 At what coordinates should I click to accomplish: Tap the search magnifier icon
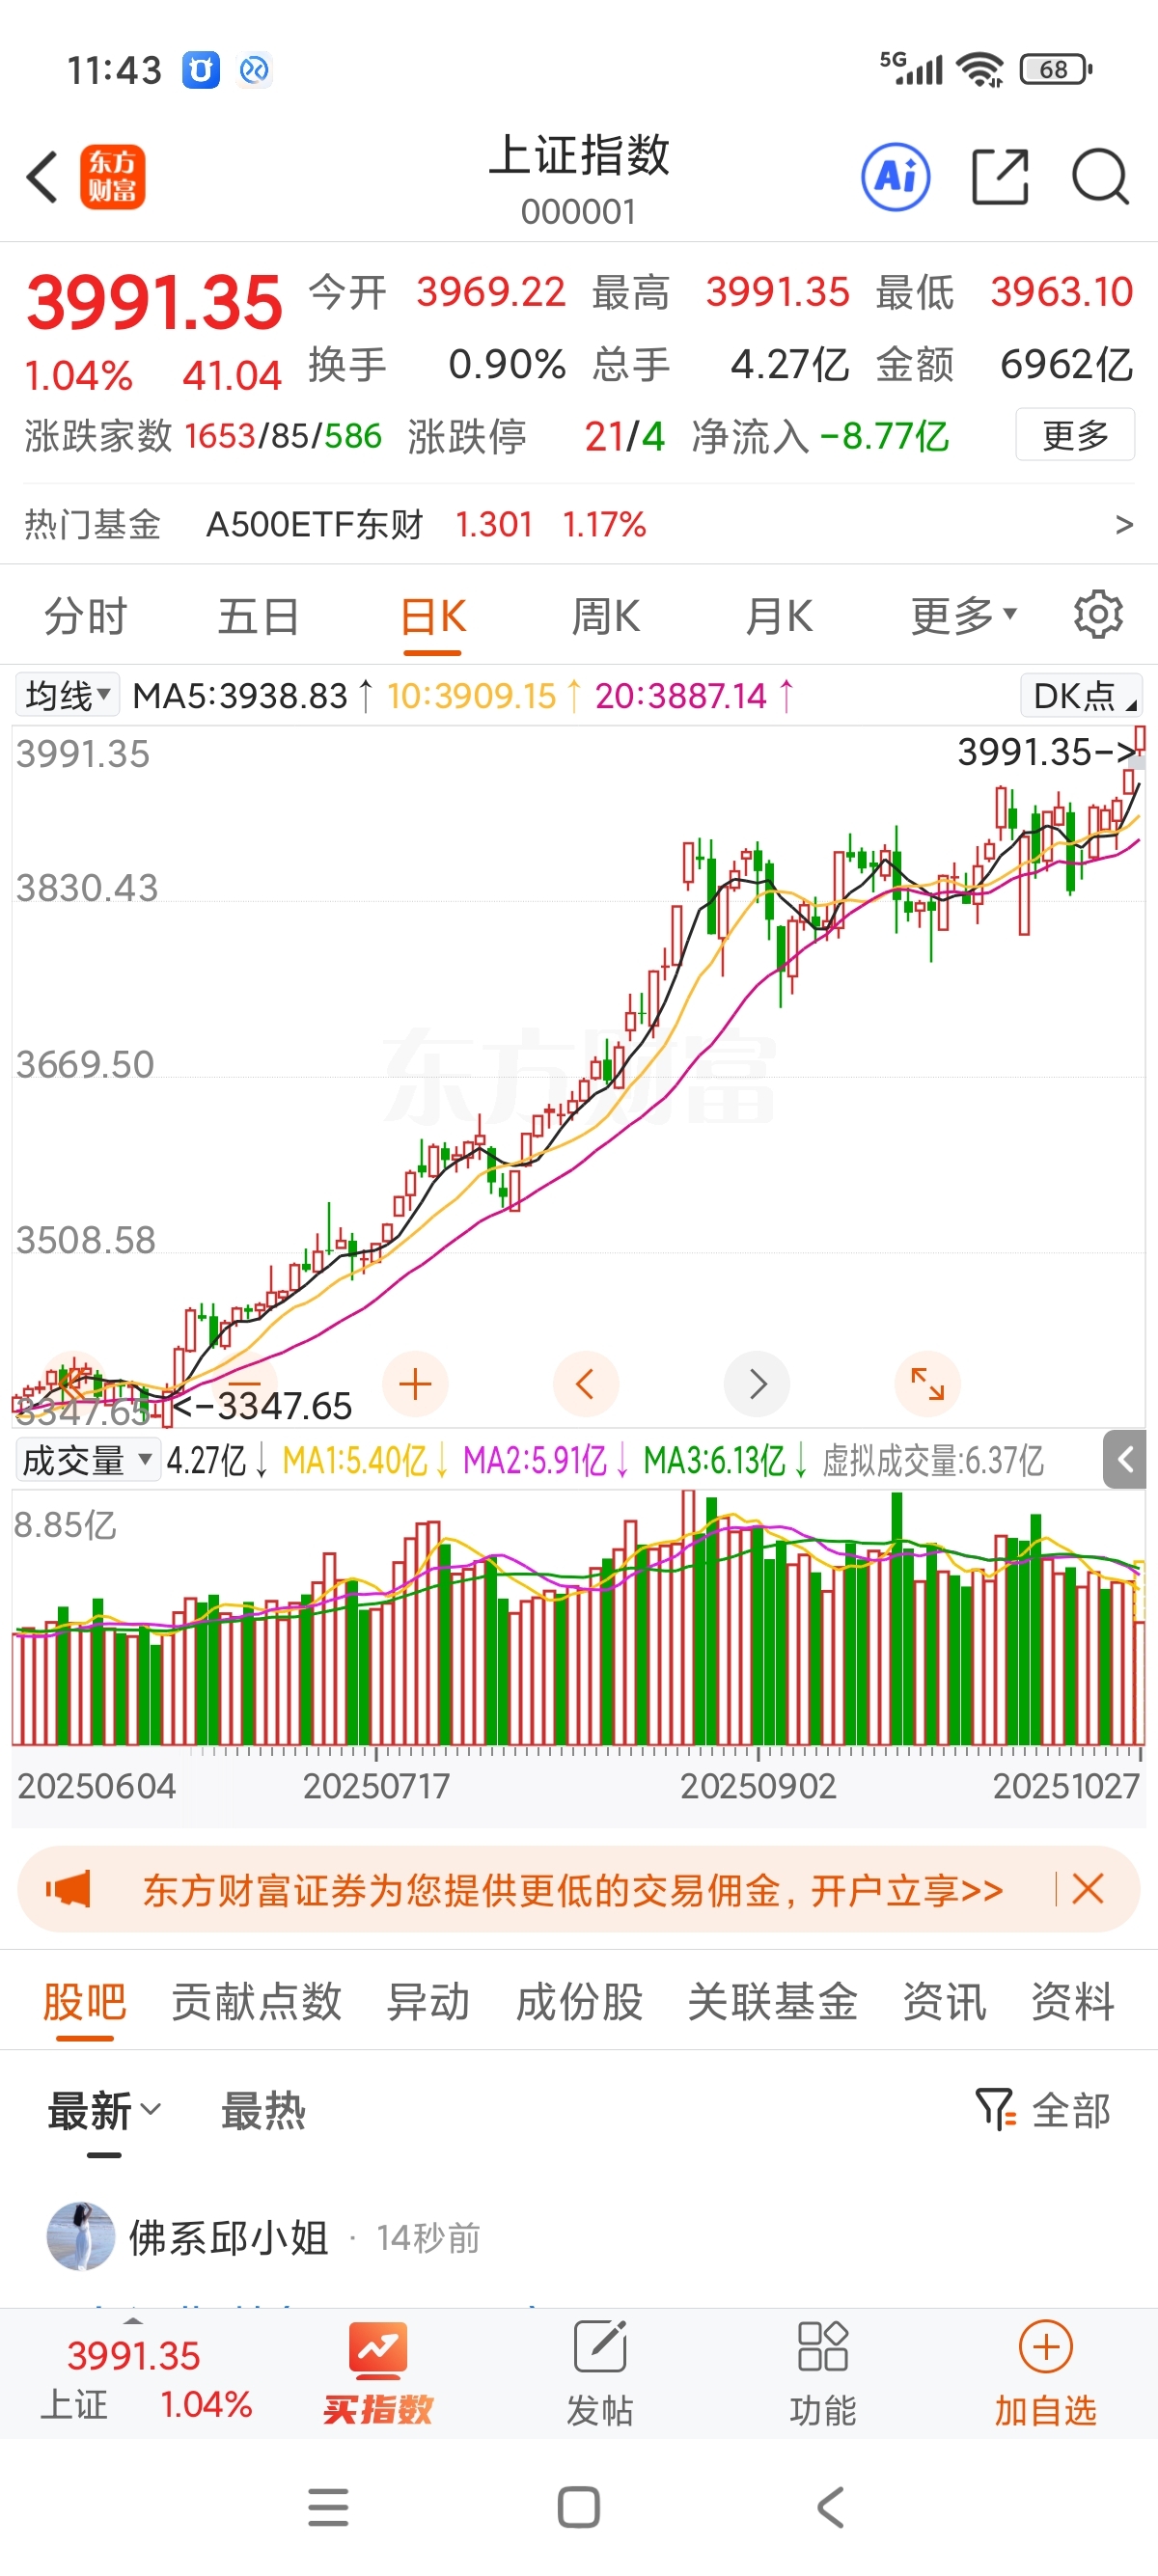1099,177
